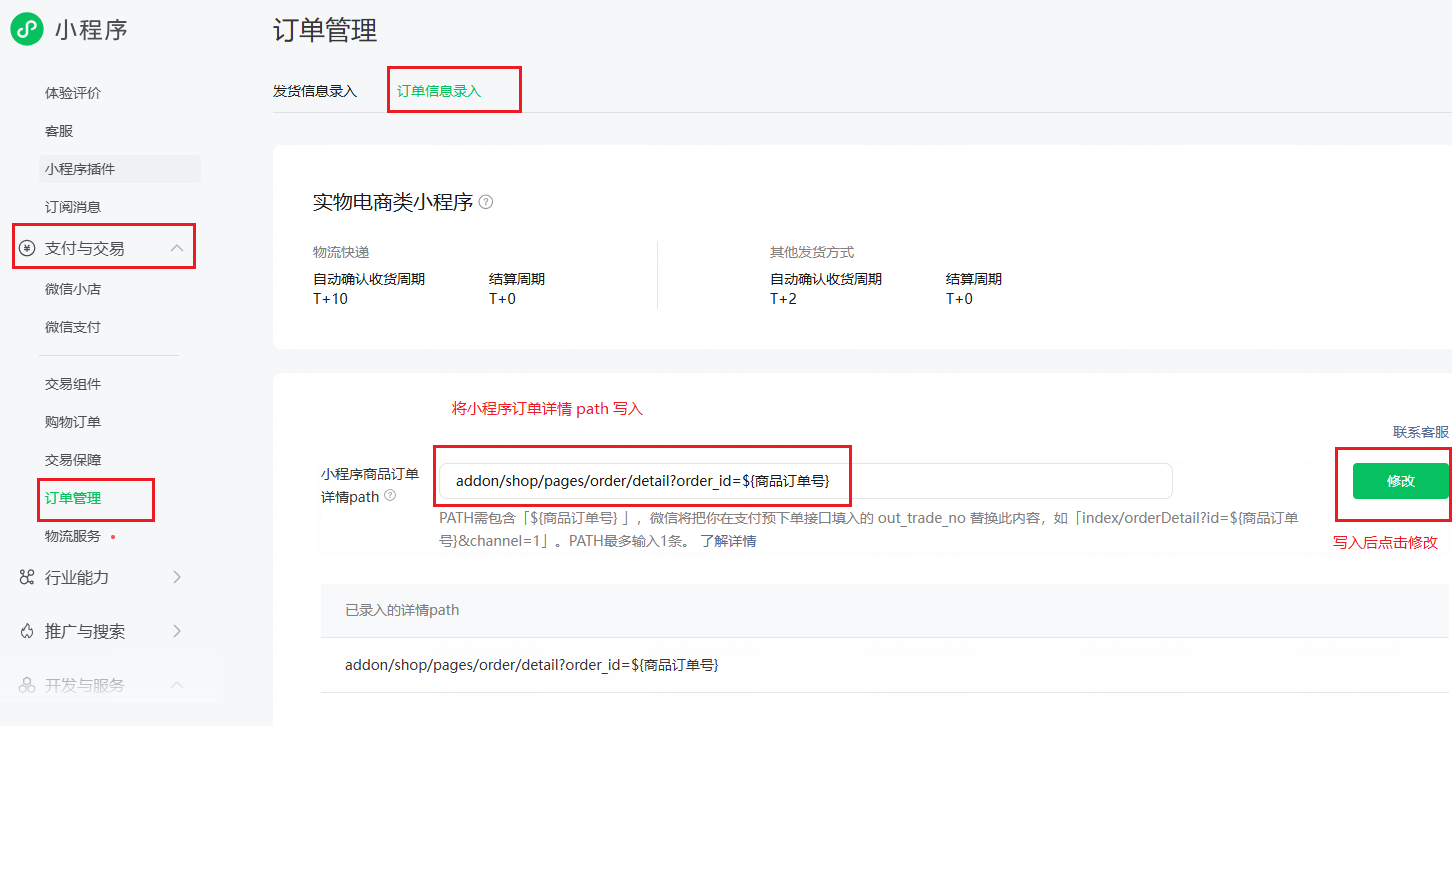Click help icon beside 详情path label
Screen dimensions: 1452x875
tap(390, 495)
